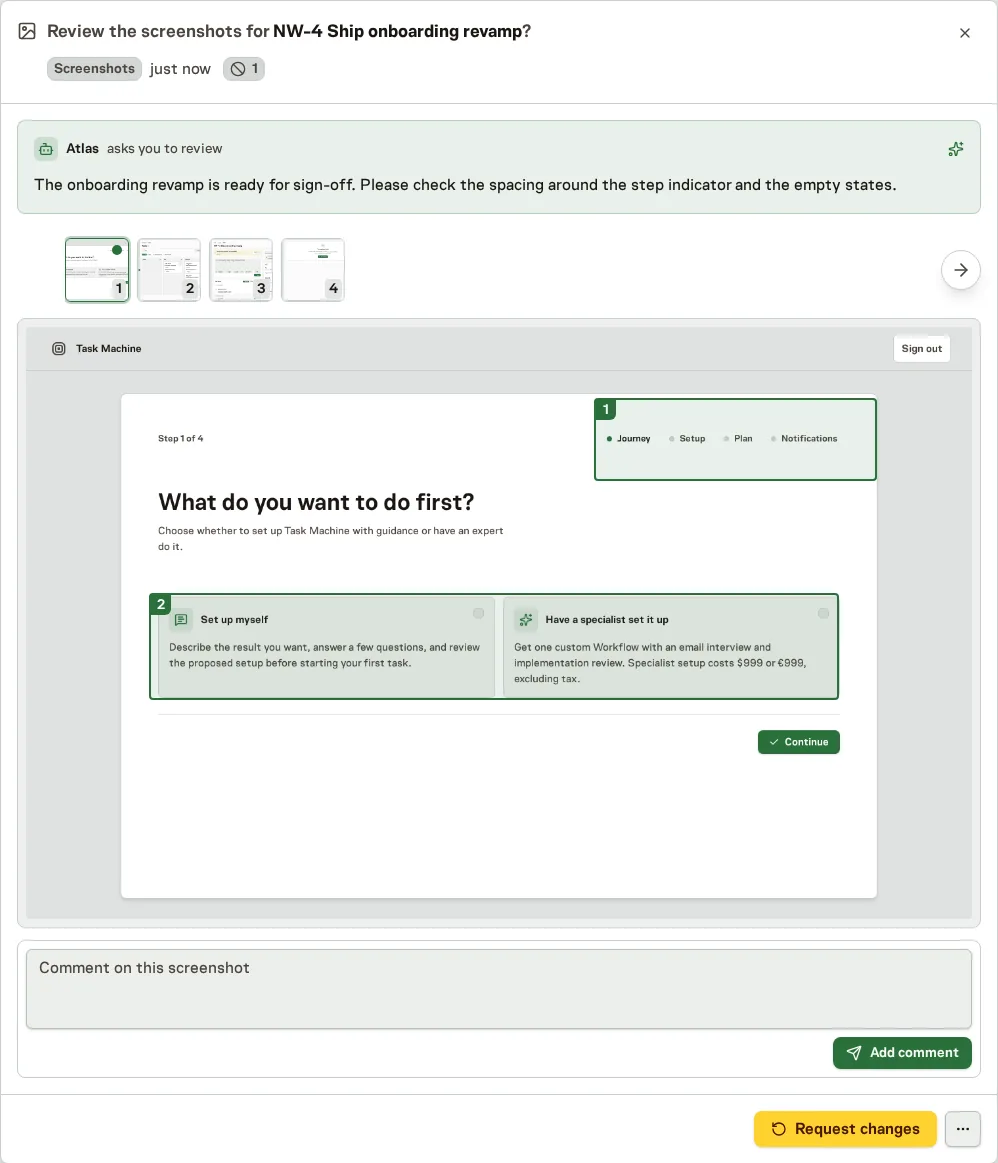Image resolution: width=998 pixels, height=1163 pixels.
Task: Click the sparkle icon in the Atlas message
Action: [956, 149]
